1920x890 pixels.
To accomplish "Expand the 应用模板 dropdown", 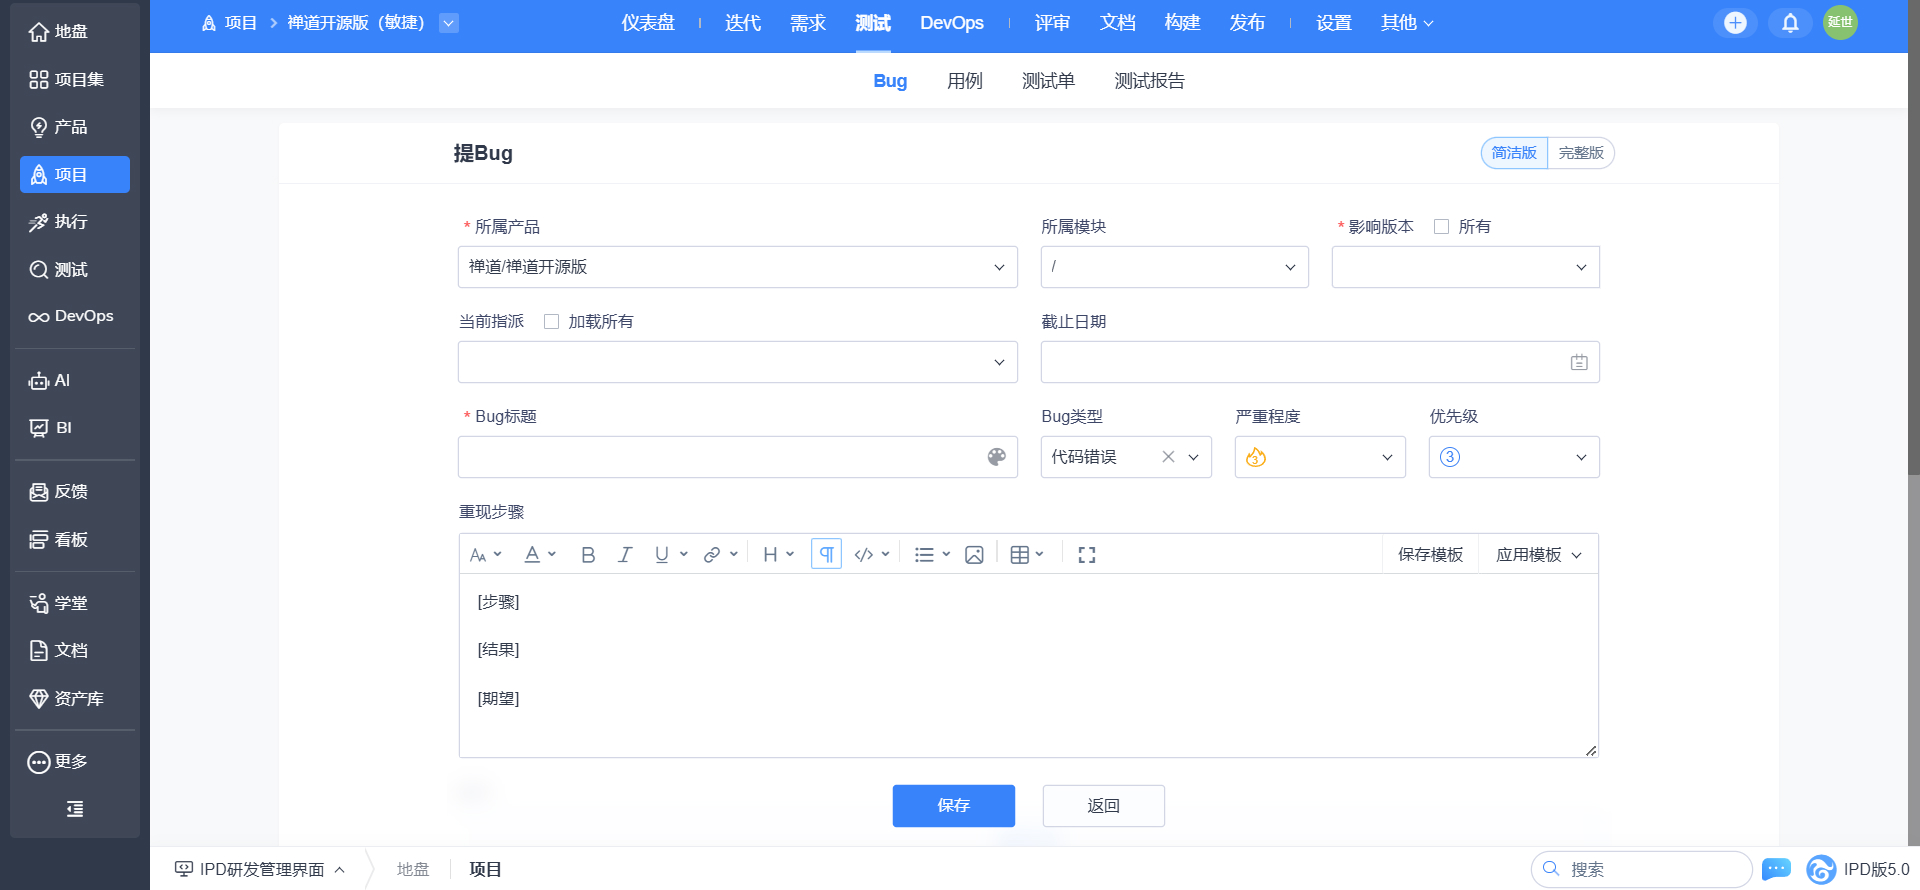I will (x=1538, y=555).
